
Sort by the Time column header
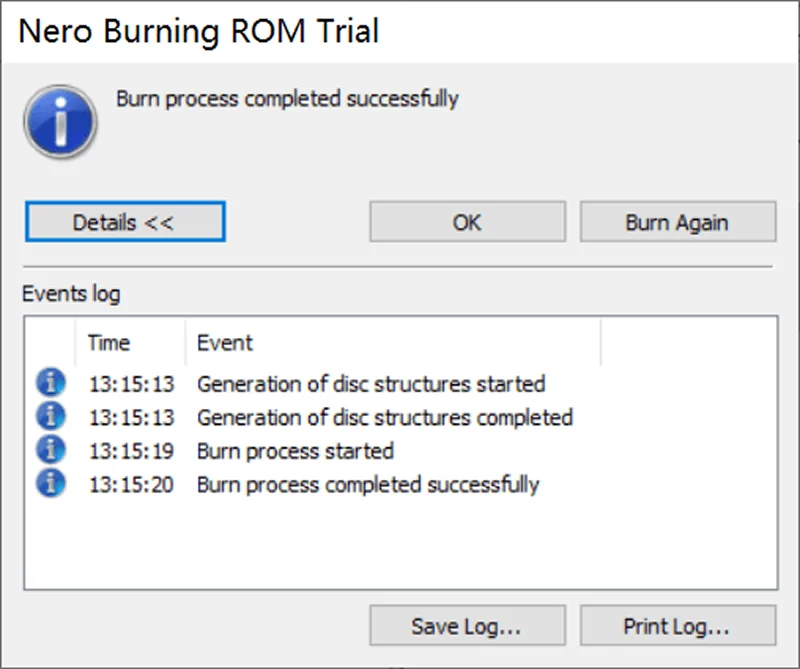130,342
